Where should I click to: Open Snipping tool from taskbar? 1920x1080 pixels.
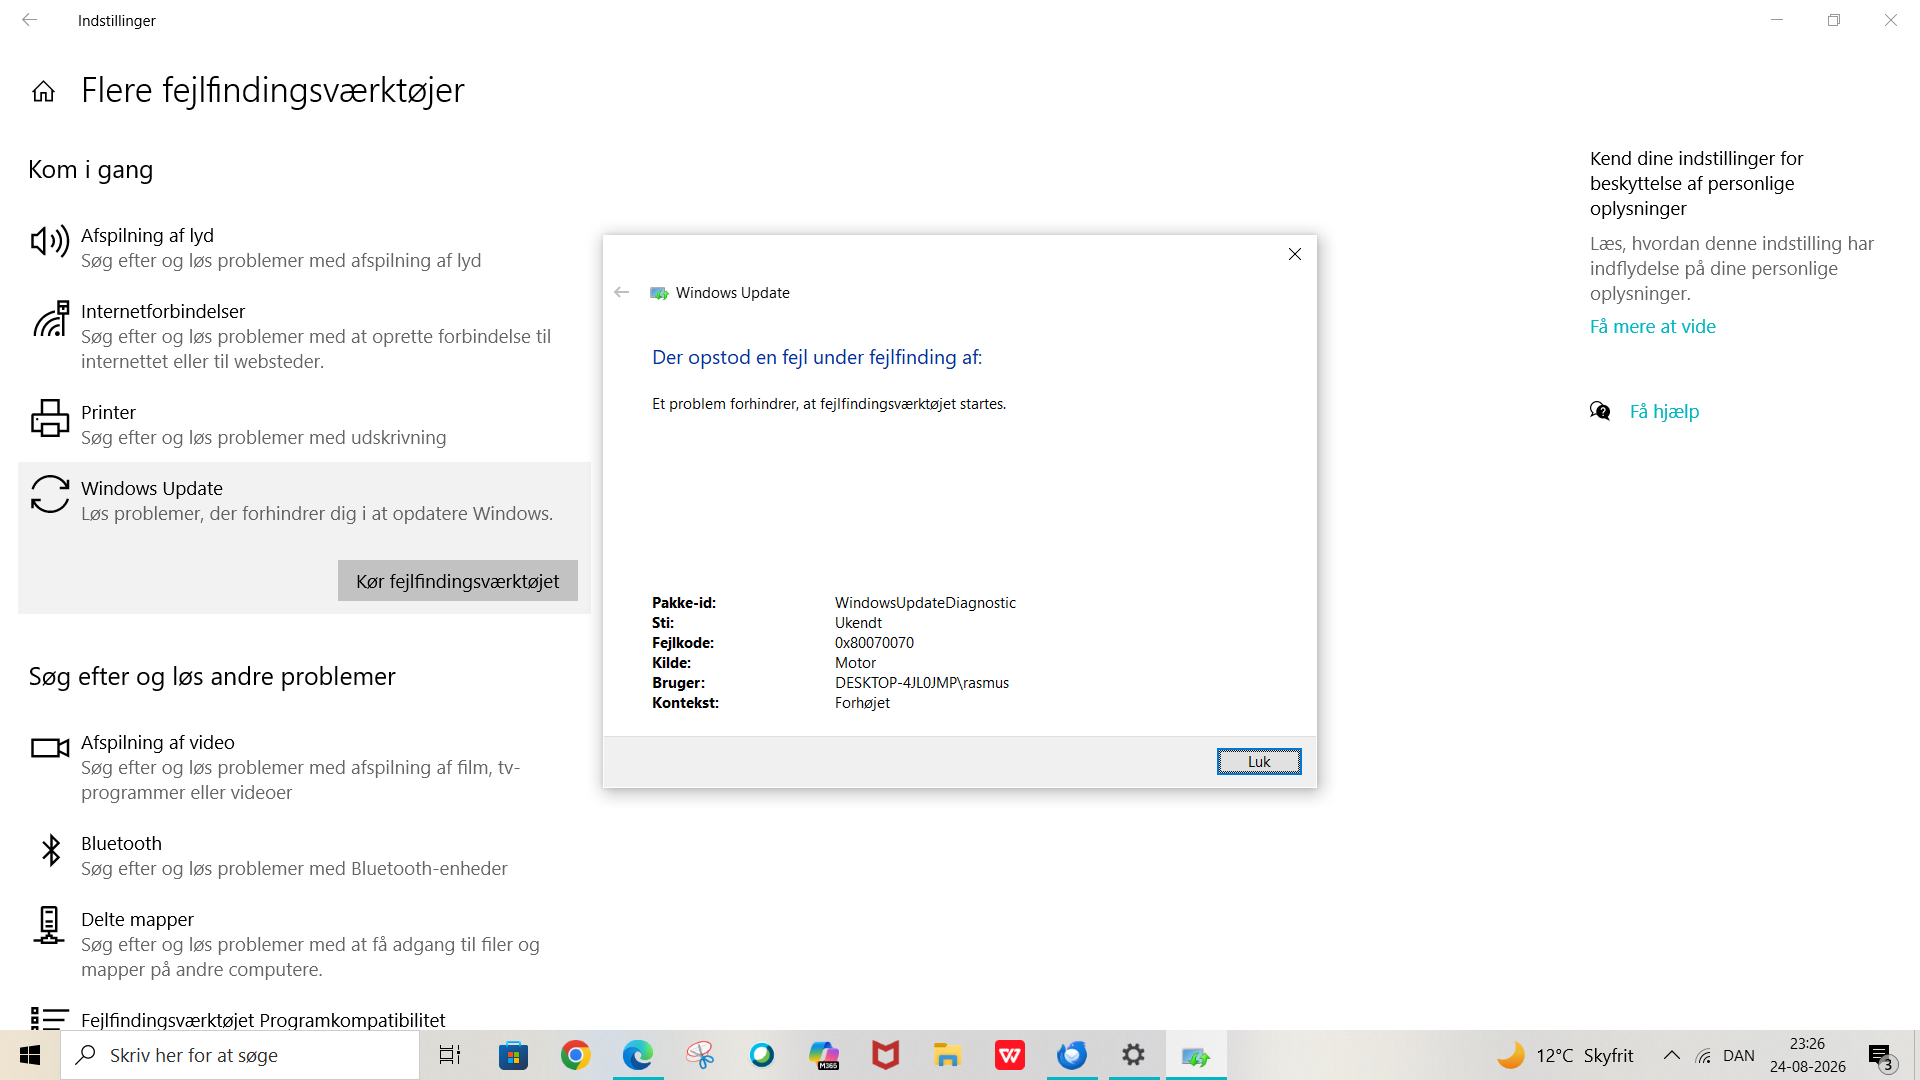[700, 1055]
